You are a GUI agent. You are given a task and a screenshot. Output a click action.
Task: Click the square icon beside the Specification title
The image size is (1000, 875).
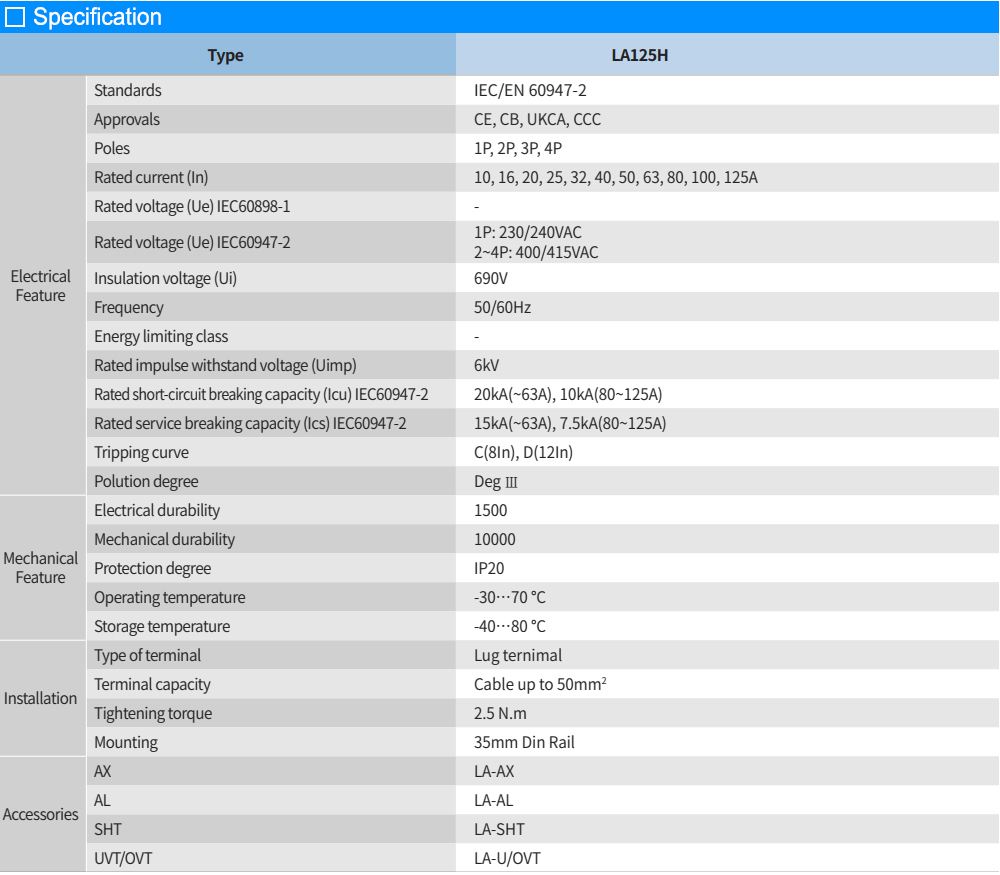click(15, 17)
